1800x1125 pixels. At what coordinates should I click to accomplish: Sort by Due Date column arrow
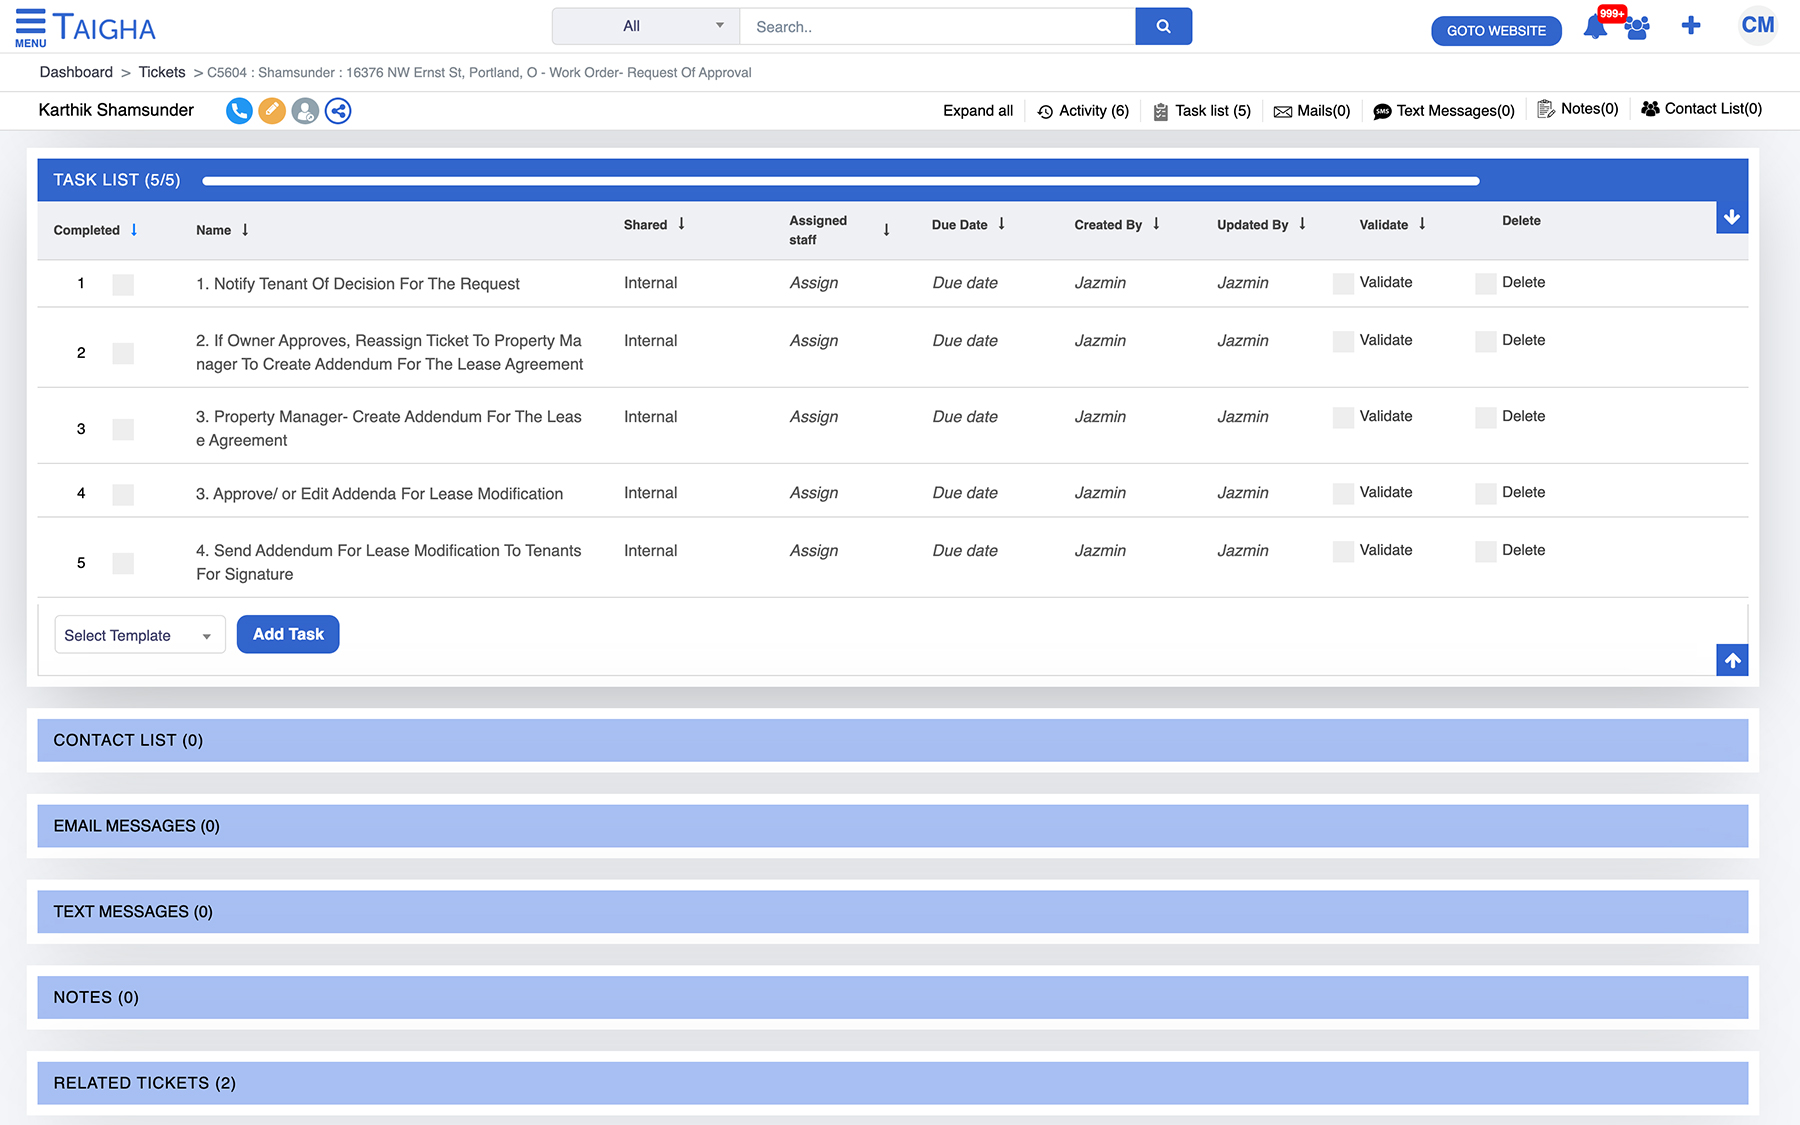[1001, 224]
